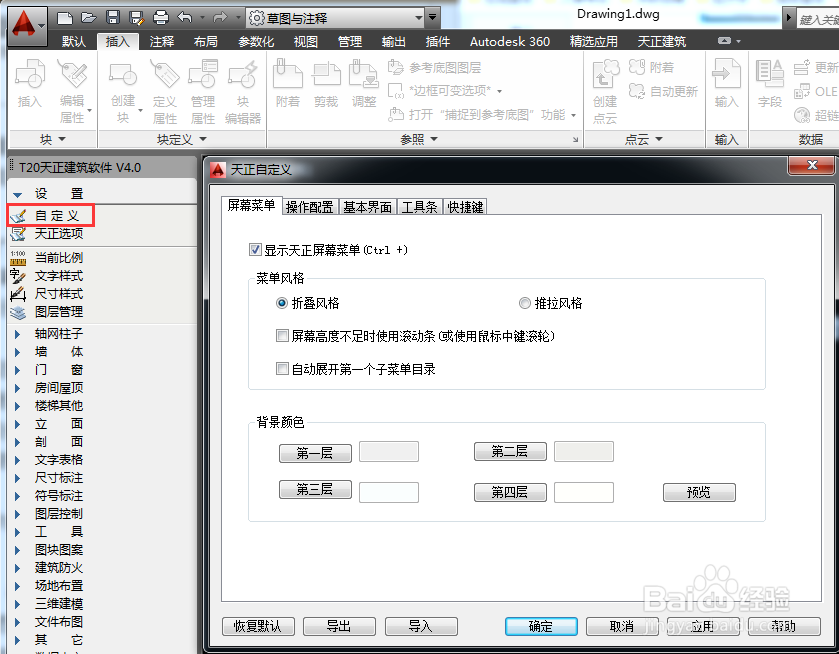Enable 屏幕高度不足时使用滚动条 checkbox
Image resolution: width=839 pixels, height=654 pixels.
tap(282, 336)
